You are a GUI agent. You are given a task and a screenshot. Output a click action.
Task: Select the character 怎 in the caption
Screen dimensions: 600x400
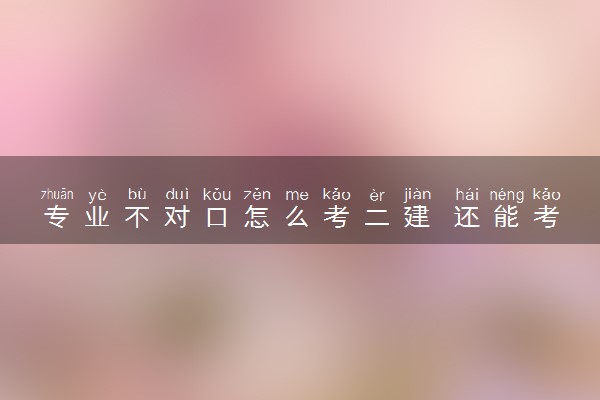257,217
